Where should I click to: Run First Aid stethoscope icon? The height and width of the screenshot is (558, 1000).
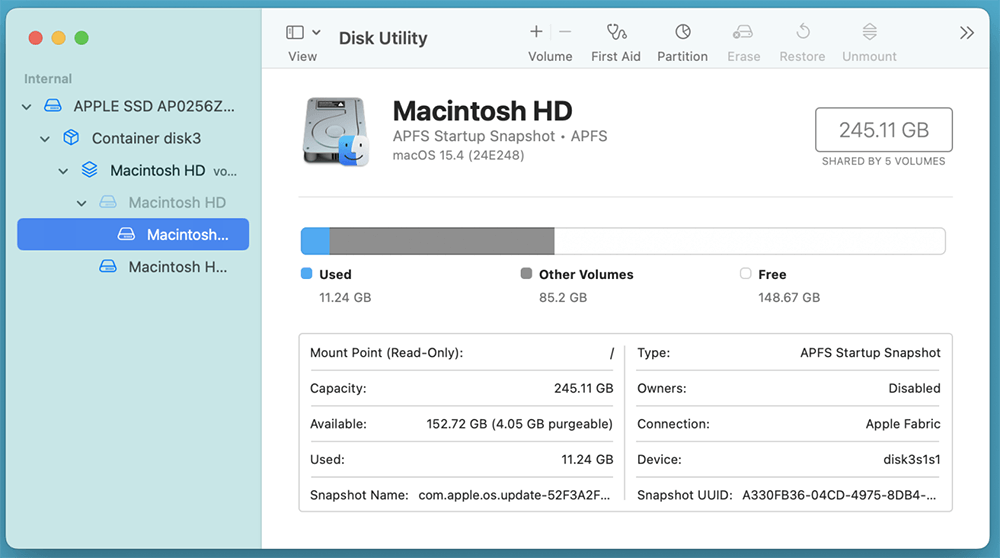tap(616, 31)
